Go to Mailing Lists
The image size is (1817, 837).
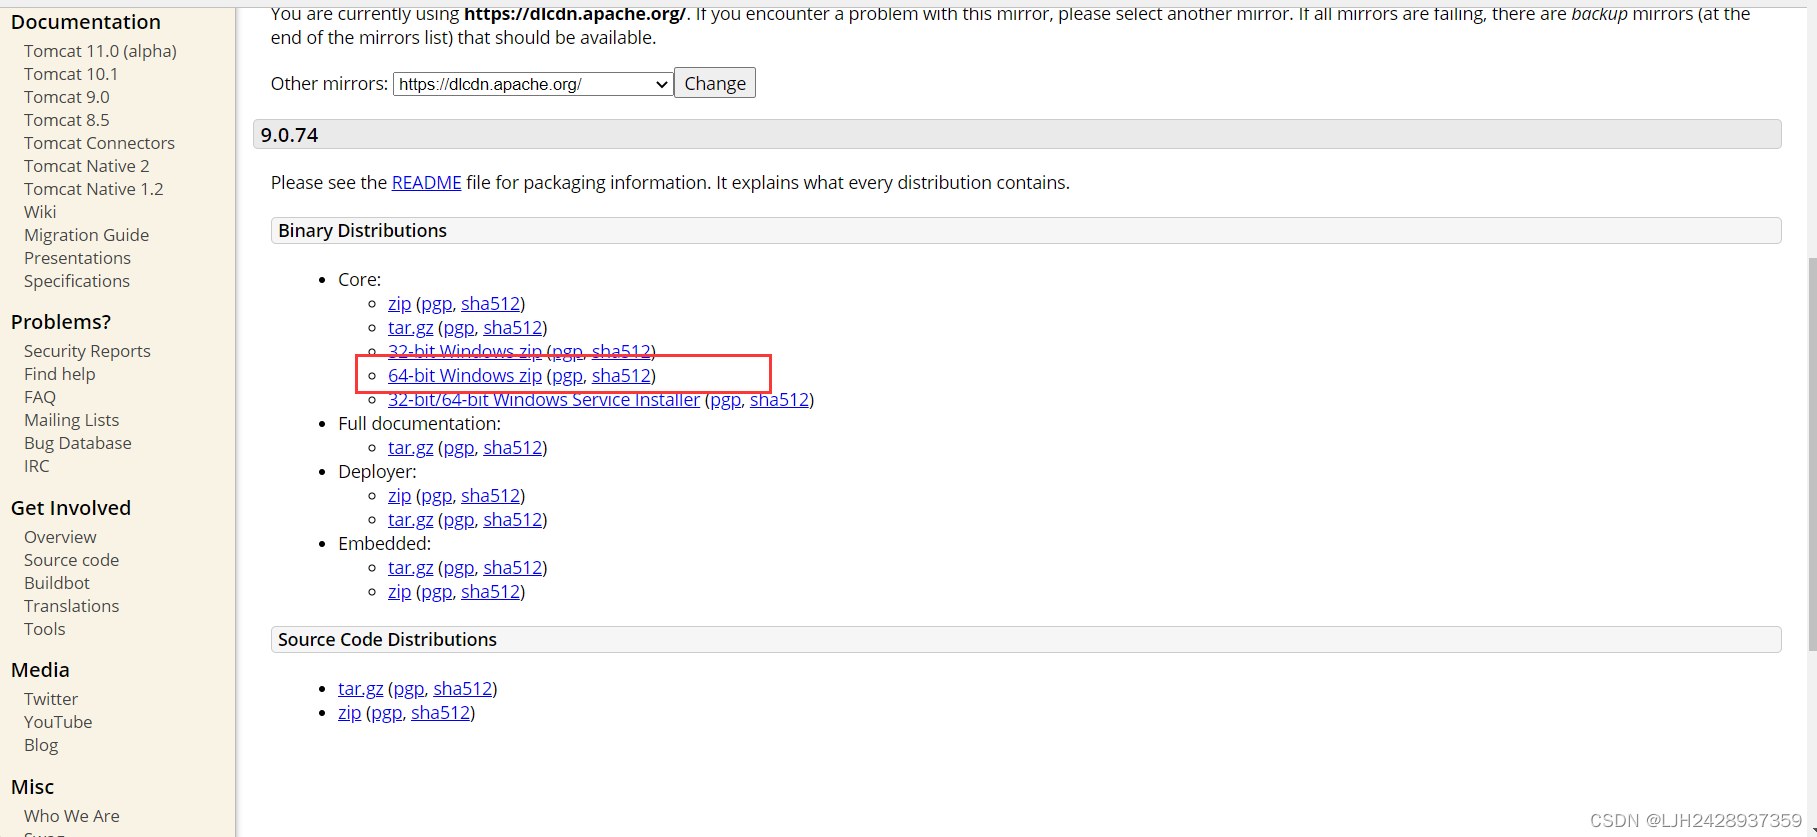pyautogui.click(x=72, y=420)
